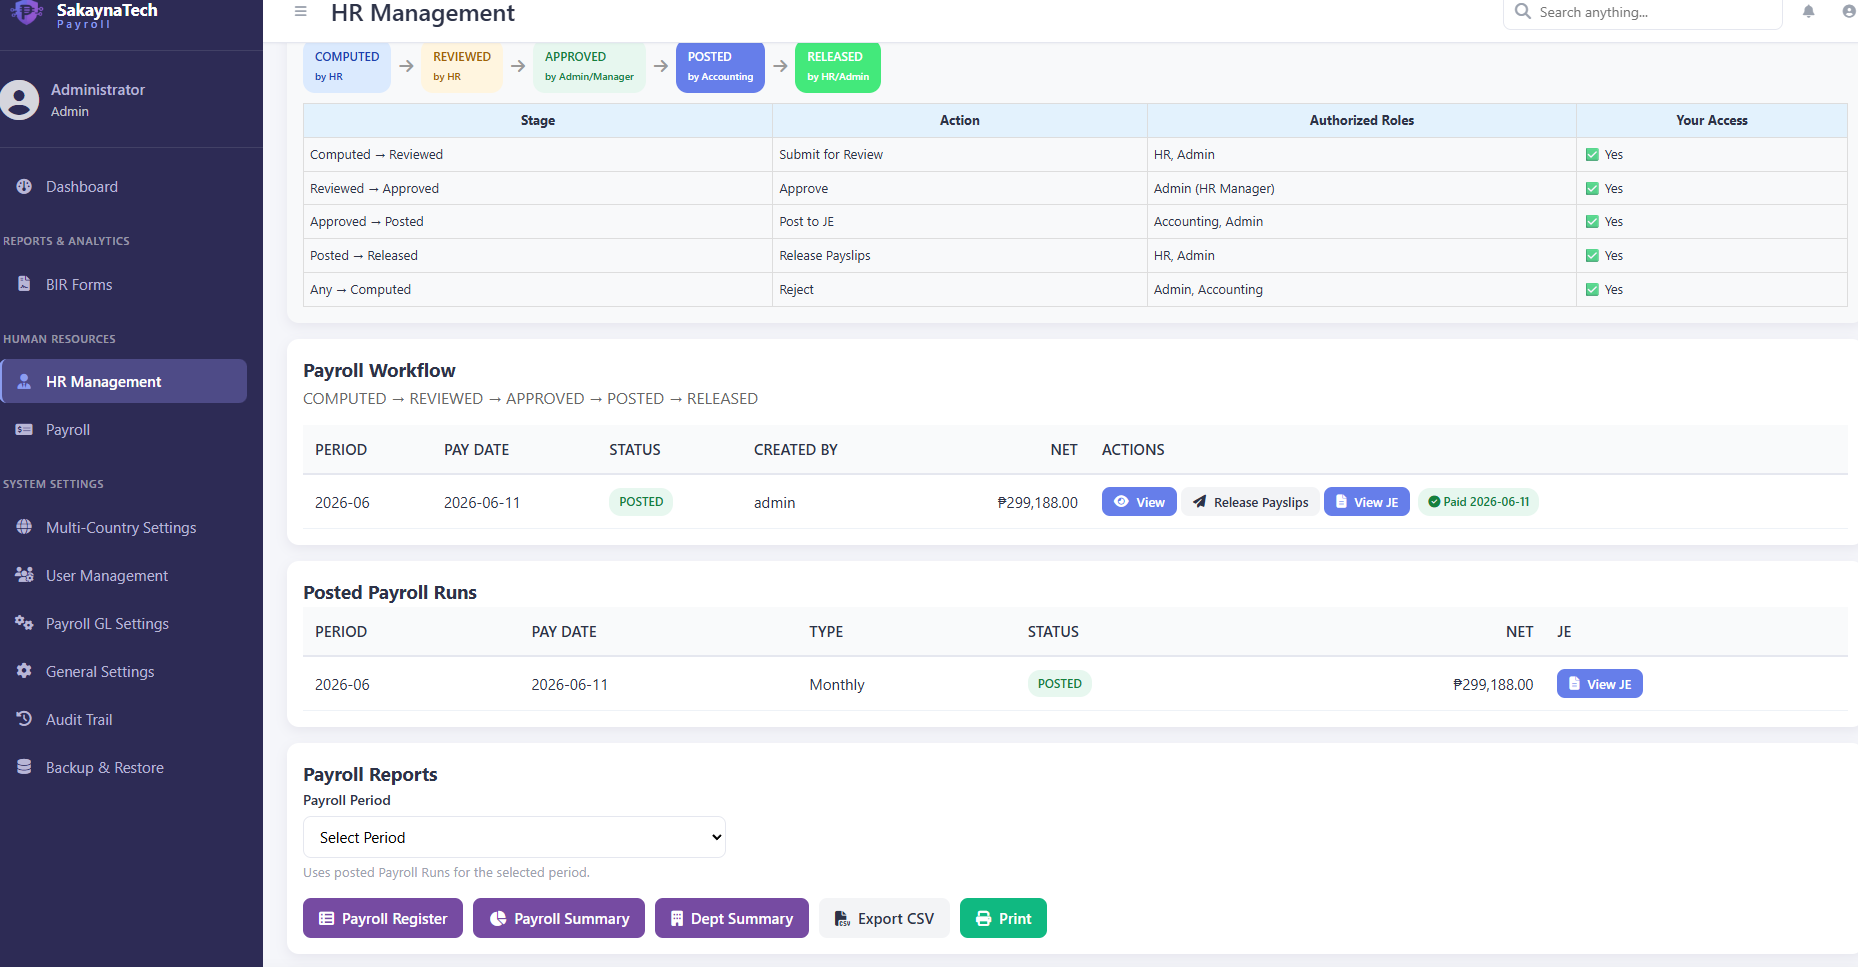
Task: Click the search magnifier icon
Action: coord(1523,12)
